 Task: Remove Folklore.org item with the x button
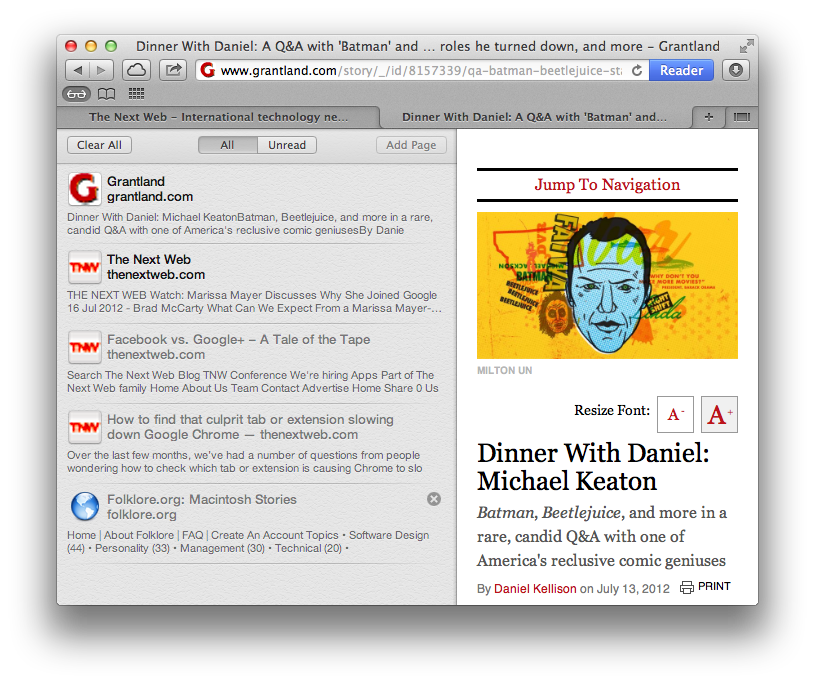pyautogui.click(x=434, y=499)
